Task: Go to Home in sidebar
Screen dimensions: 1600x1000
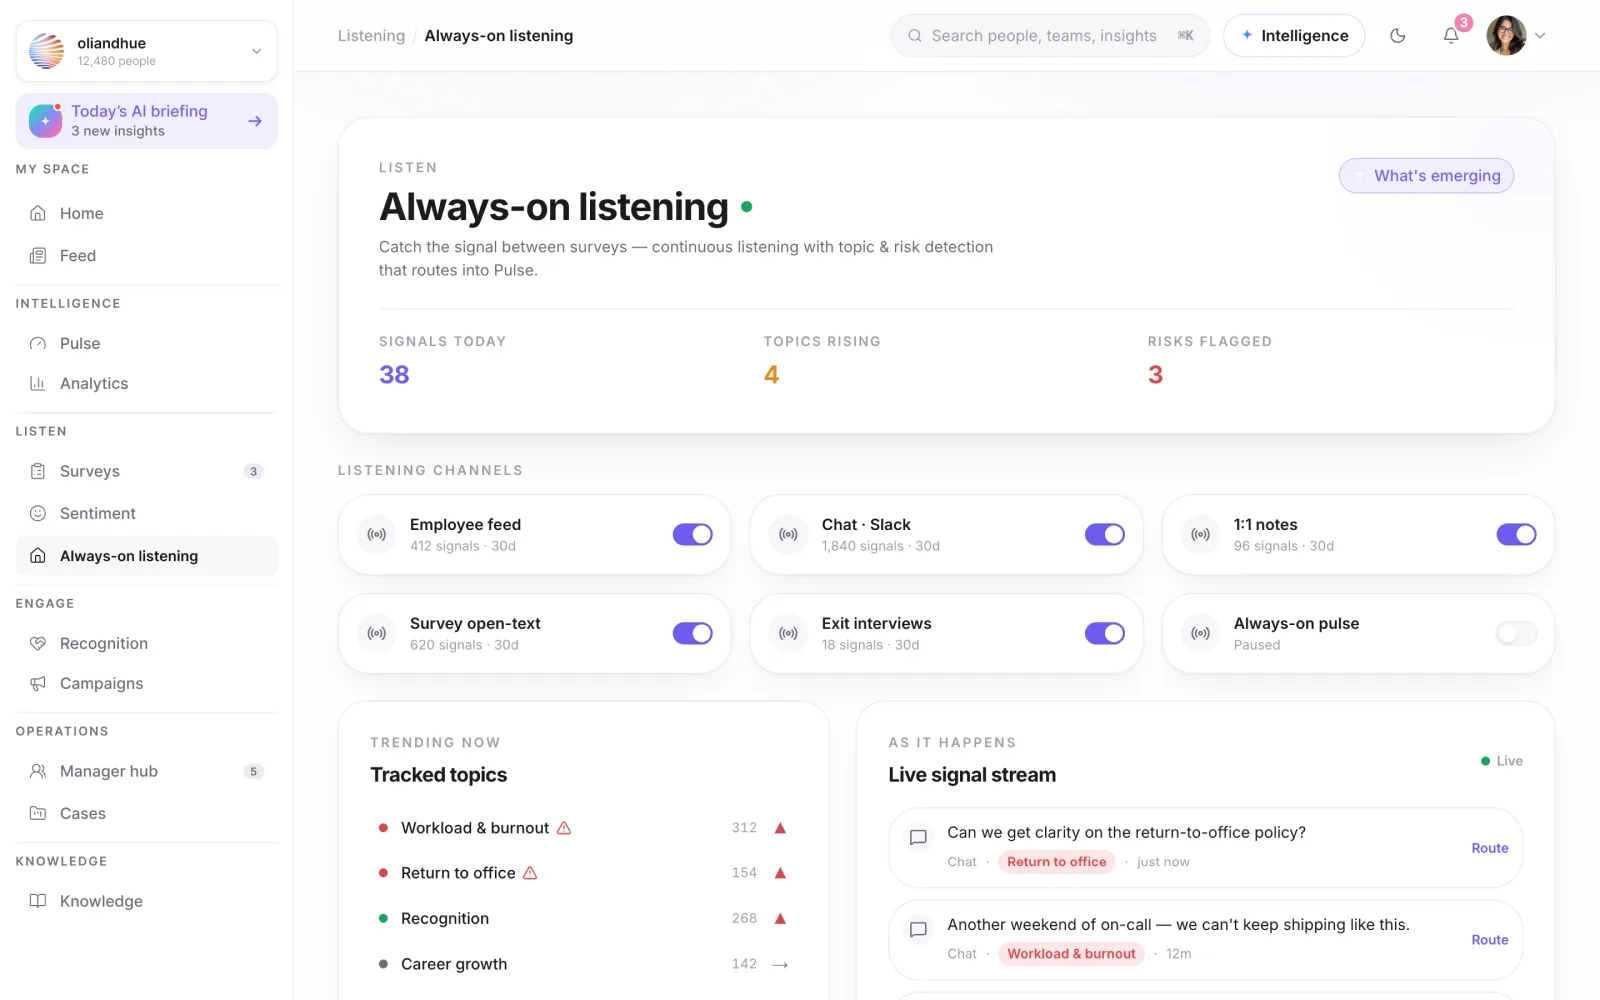Action: (x=147, y=213)
